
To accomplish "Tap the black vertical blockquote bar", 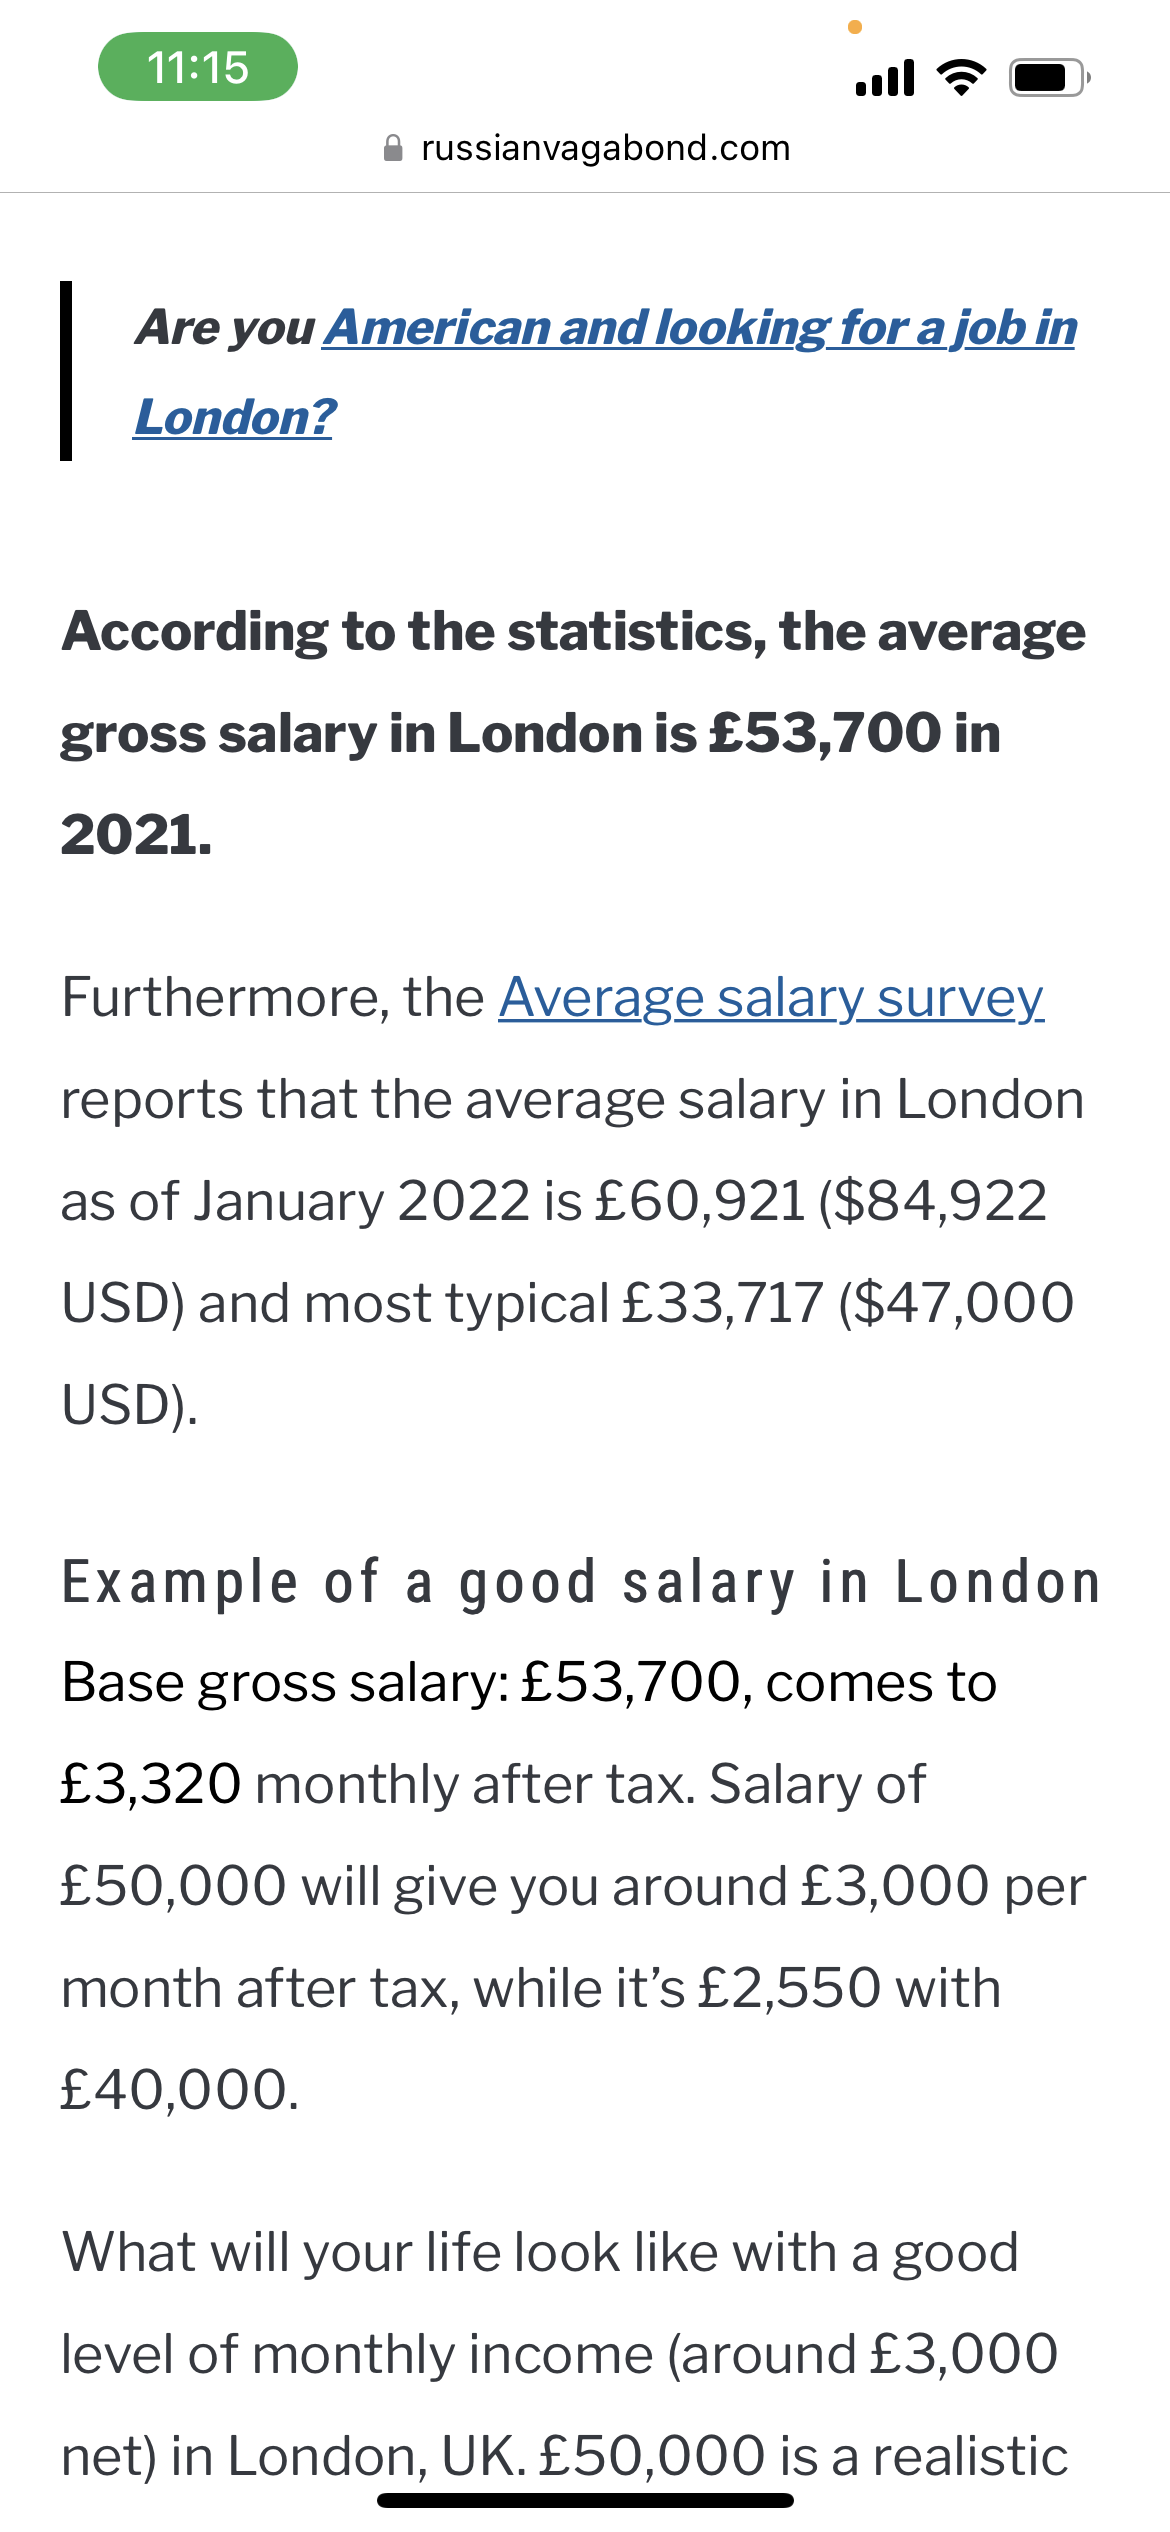I will tap(66, 371).
